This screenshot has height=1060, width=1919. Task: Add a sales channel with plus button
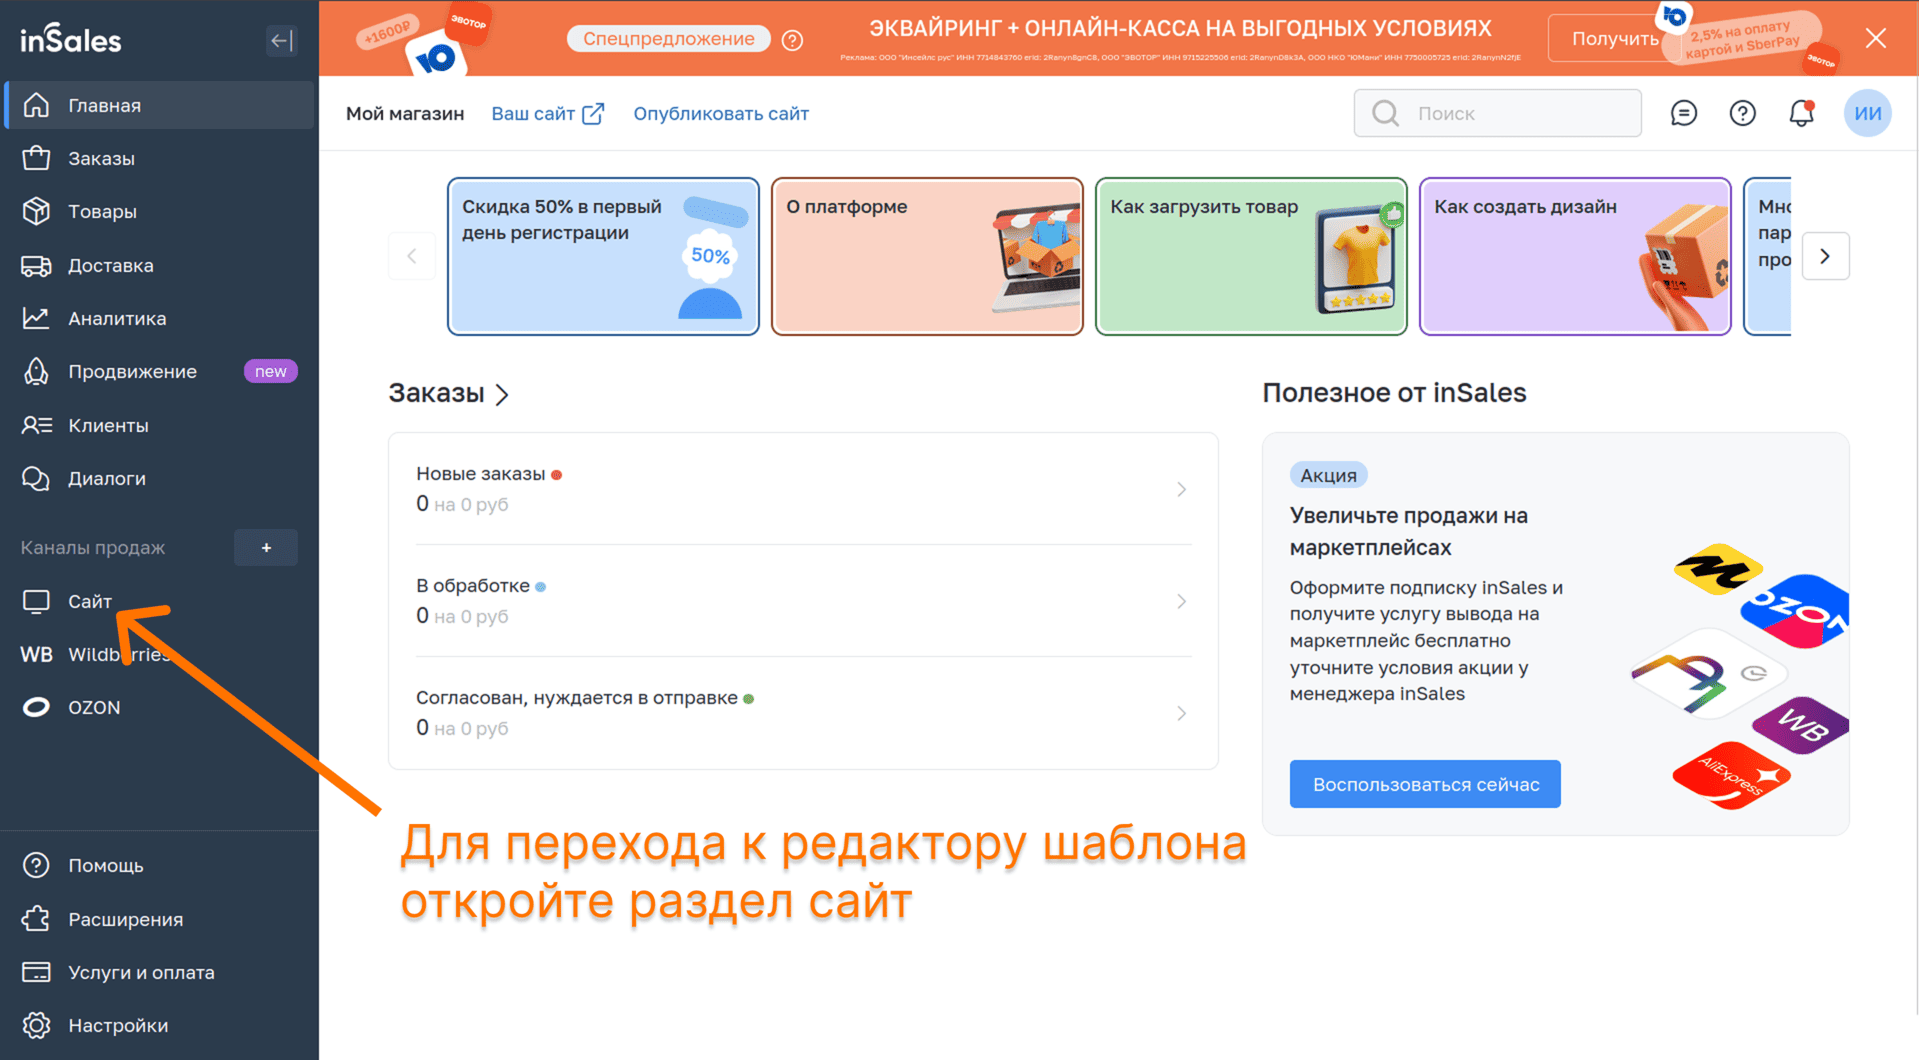coord(266,548)
